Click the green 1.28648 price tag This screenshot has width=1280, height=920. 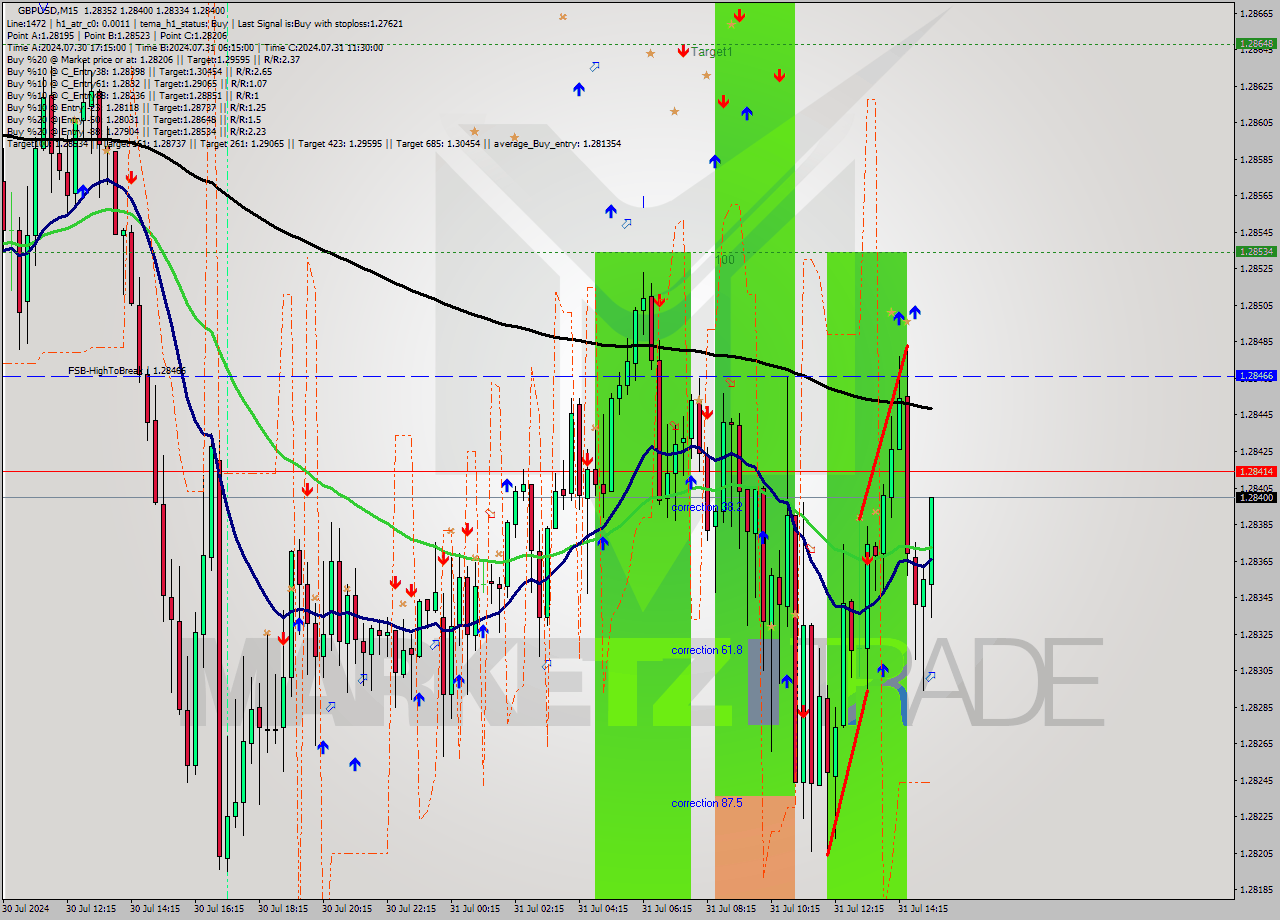click(1256, 43)
